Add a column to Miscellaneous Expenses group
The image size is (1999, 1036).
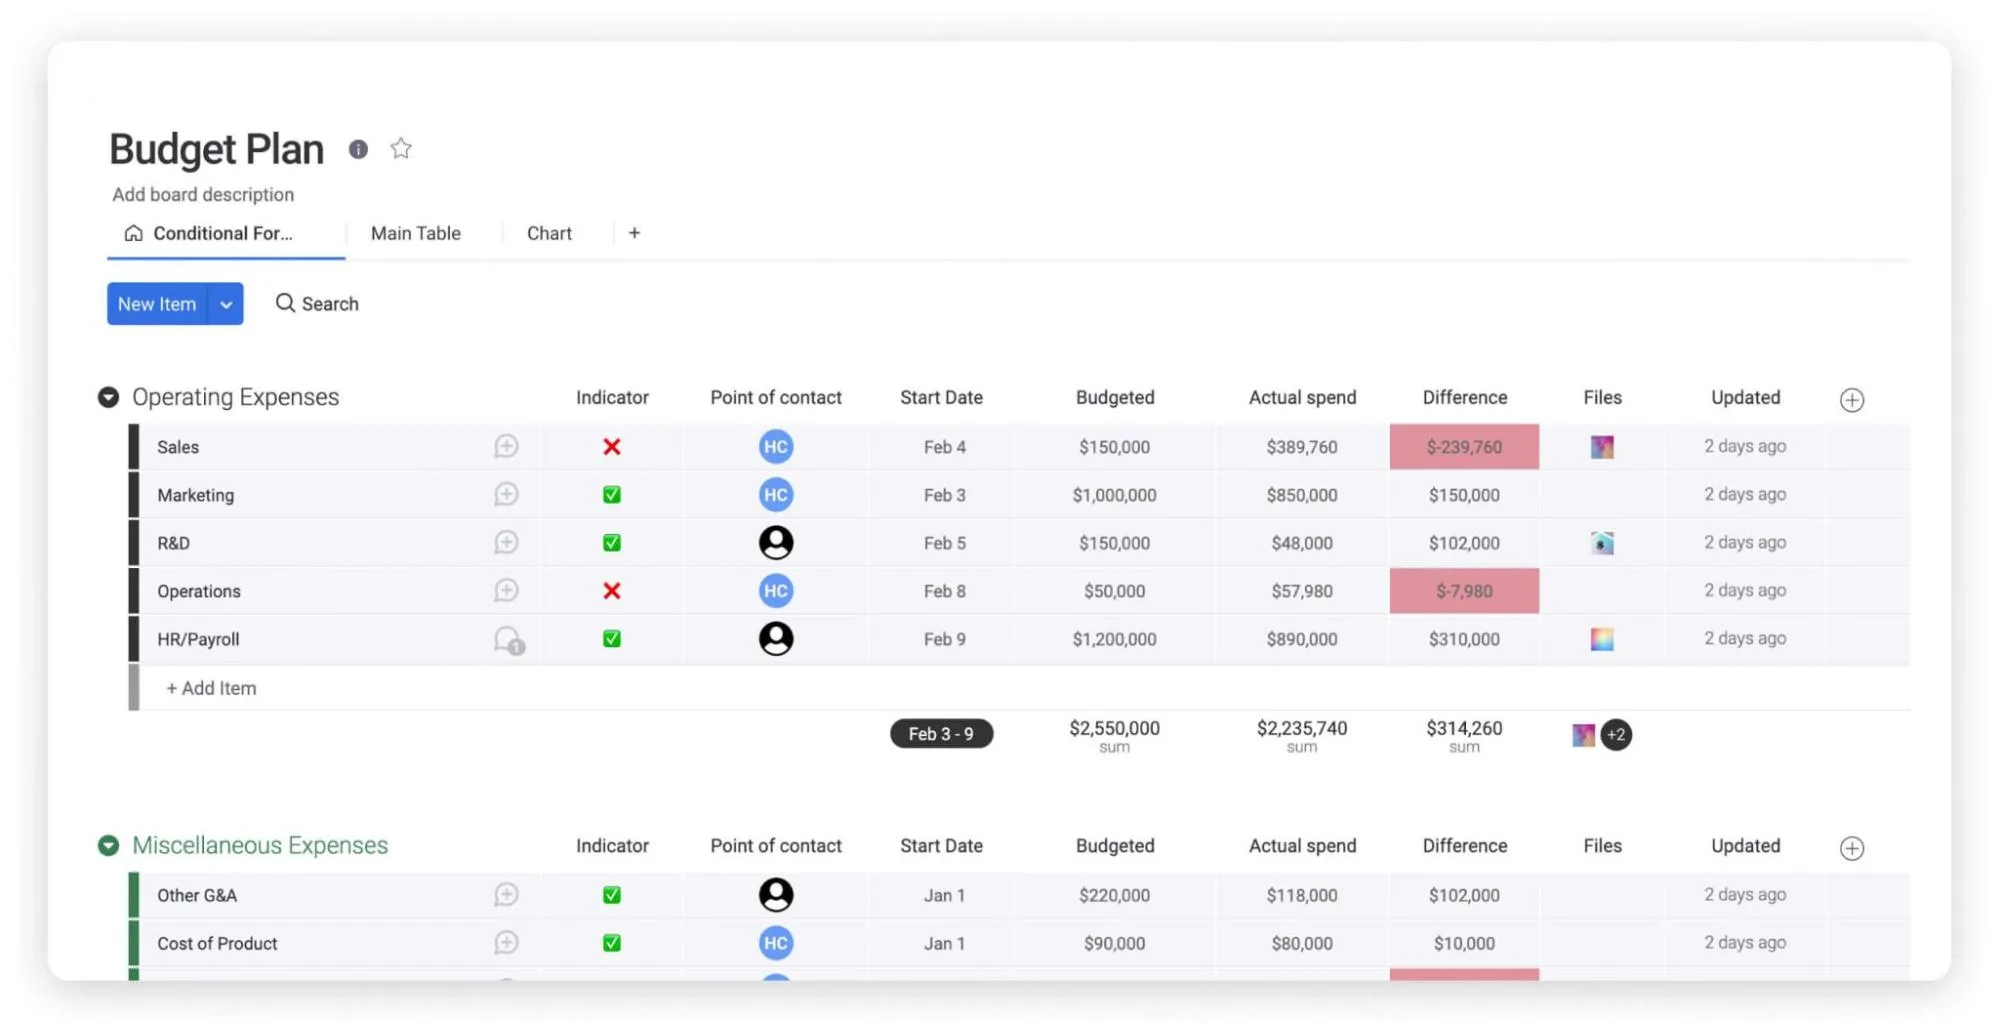[1851, 848]
